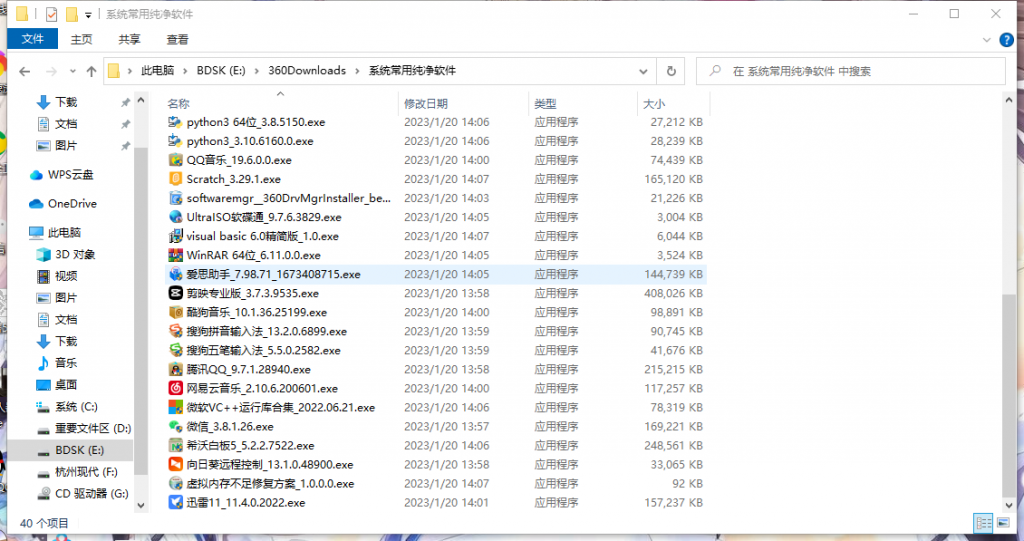Viewport: 1024px width, 541px height.
Task: Select the 虚拟内存不足修复方案 icon
Action: point(175,483)
